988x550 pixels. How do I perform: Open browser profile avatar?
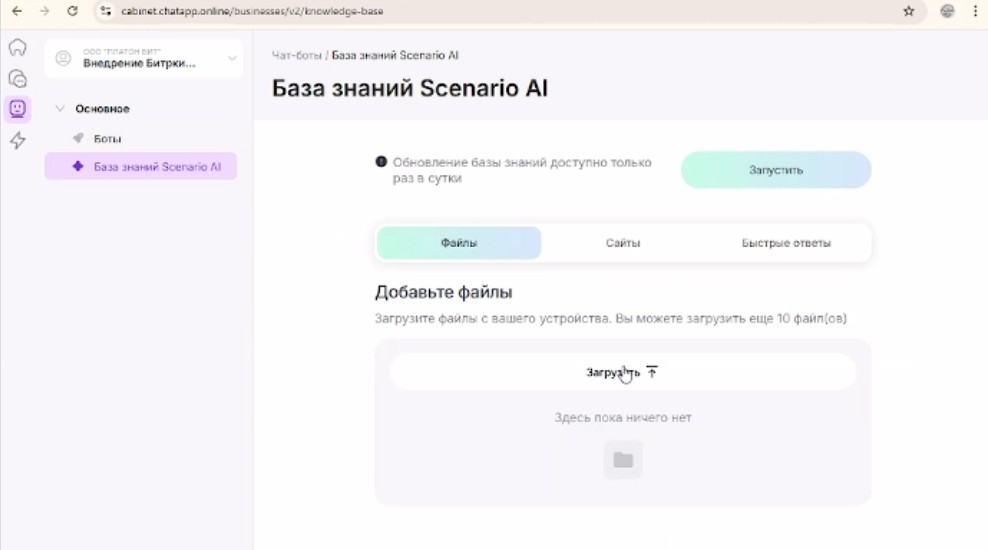click(947, 11)
